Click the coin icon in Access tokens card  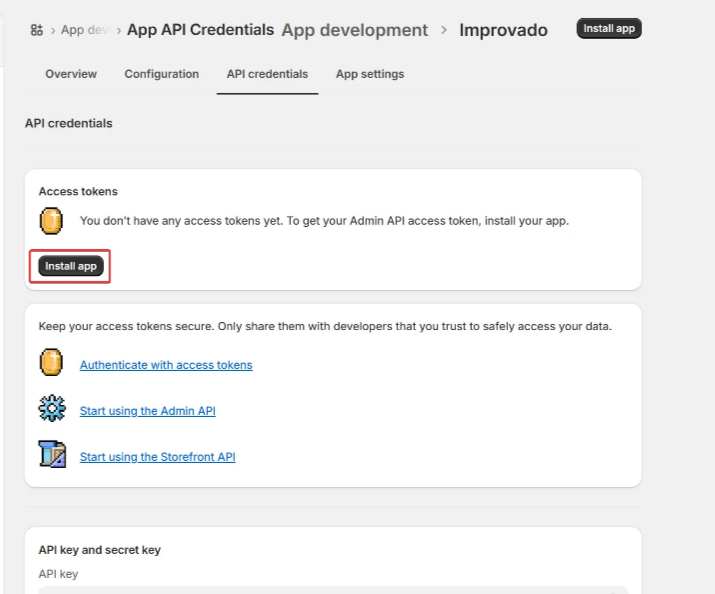tap(51, 221)
